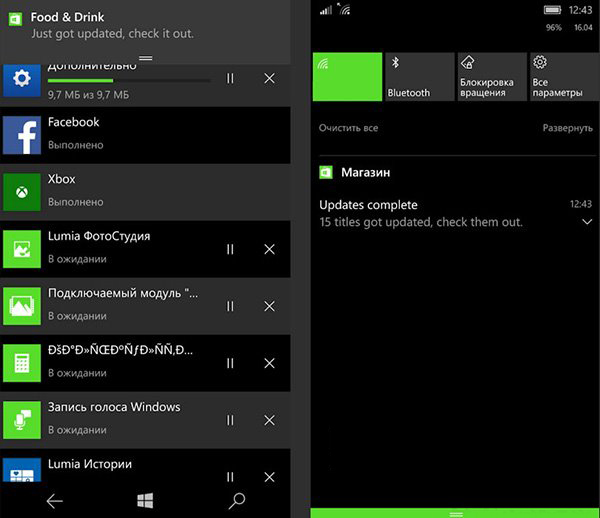
Task: Pull down the Food & Drink notification handle
Action: tap(145, 59)
